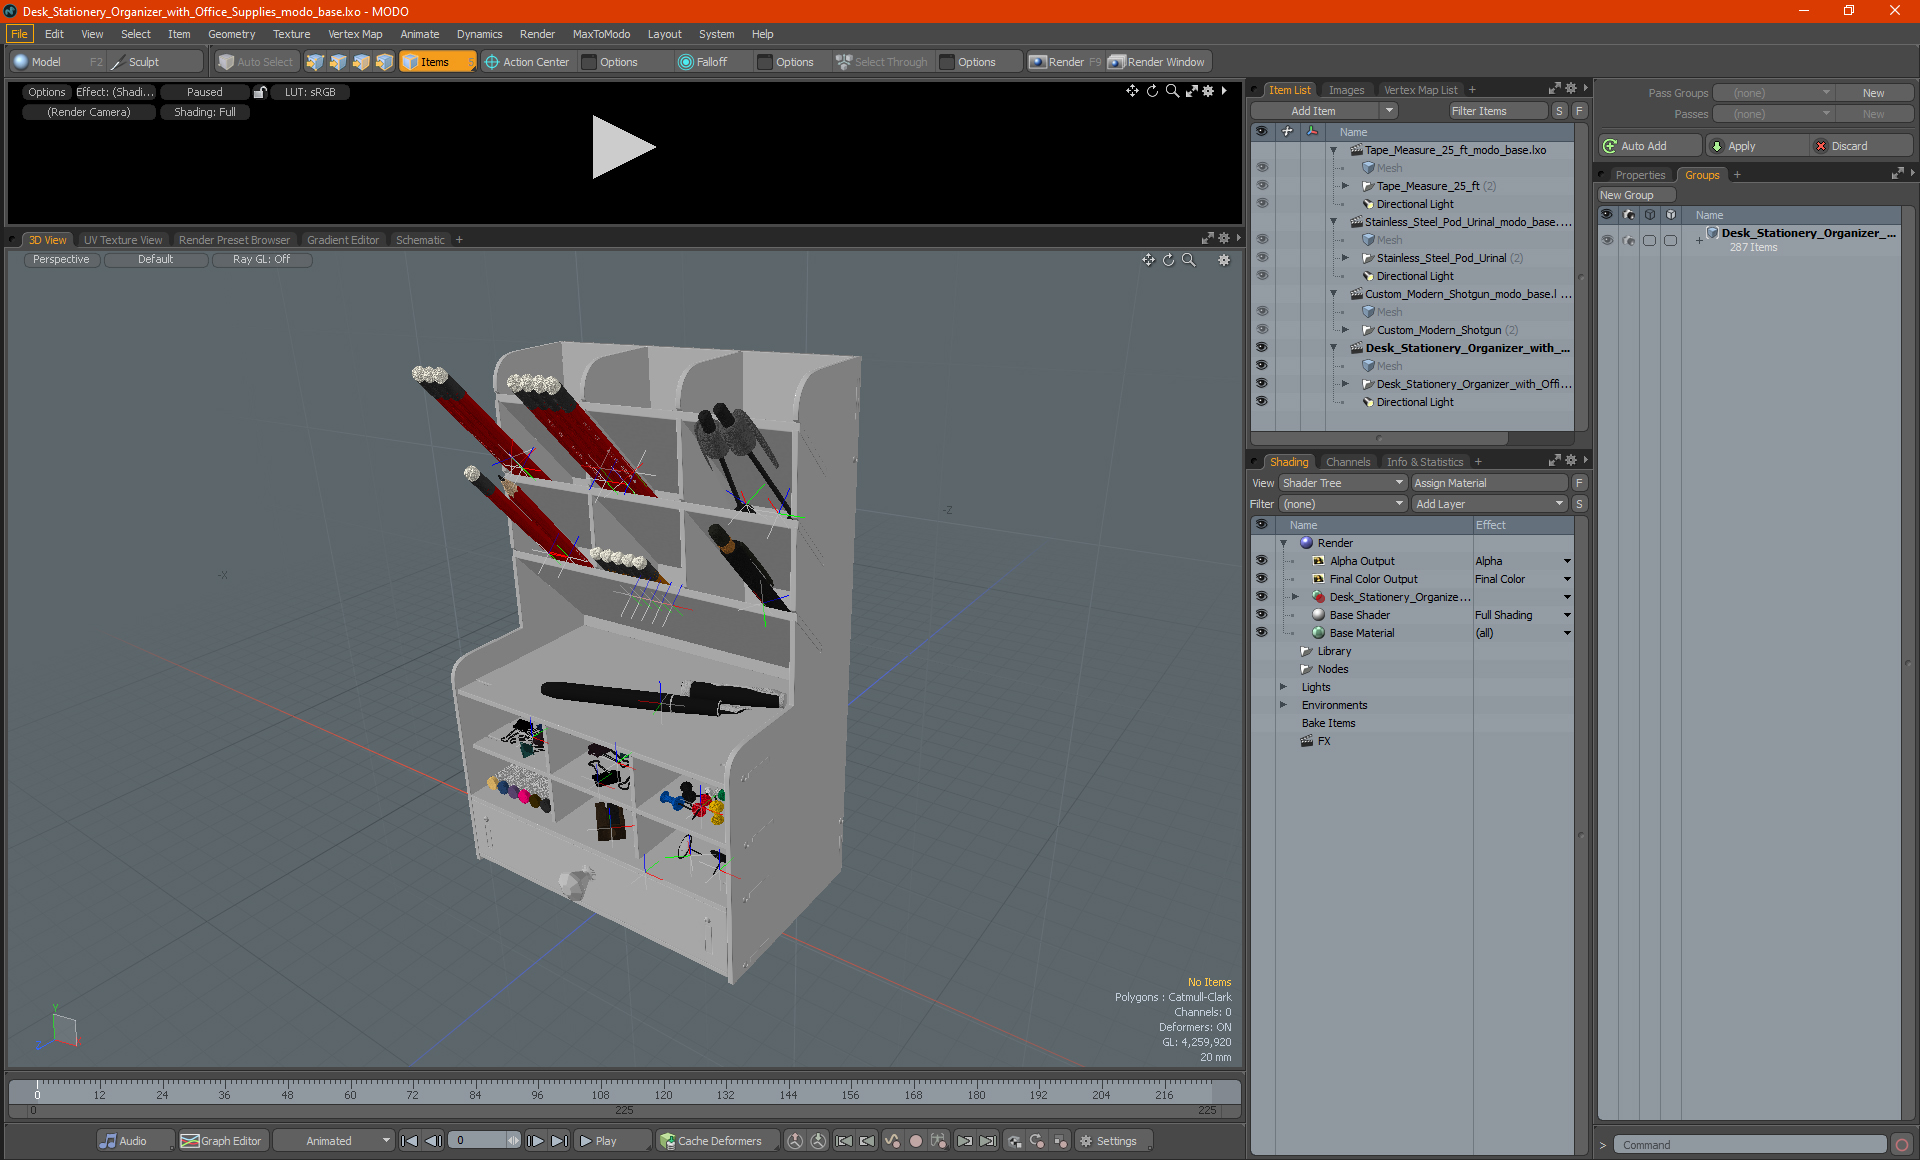Click the Render F9 button

pos(1065,62)
